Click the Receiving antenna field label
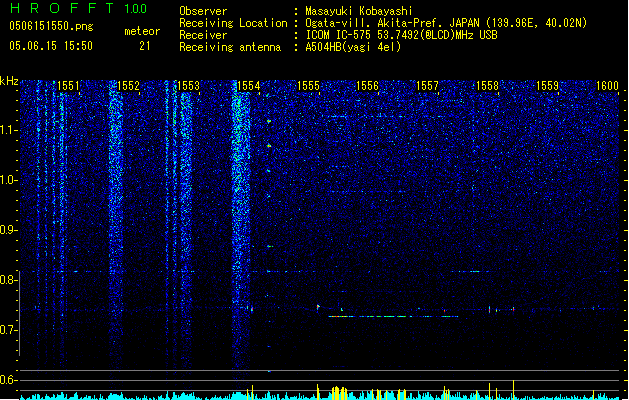 [230, 47]
